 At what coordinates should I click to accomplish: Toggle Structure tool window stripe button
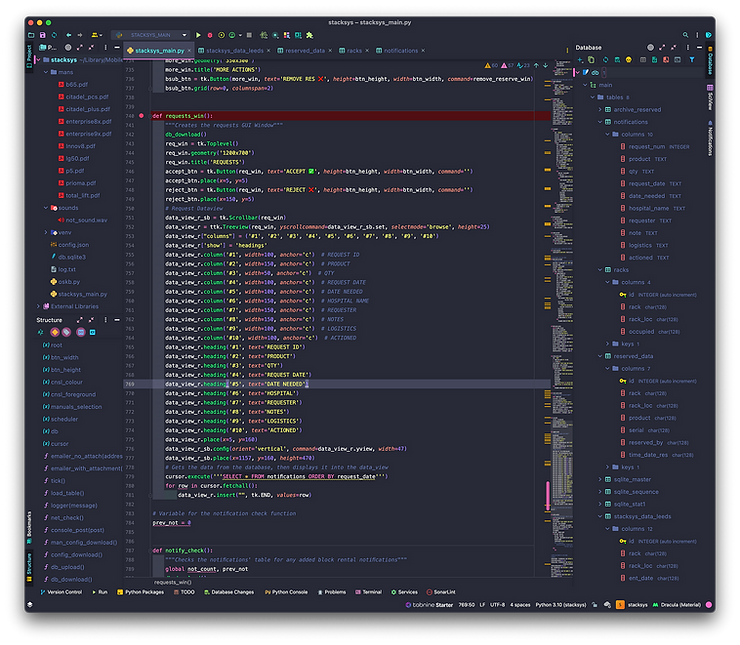tap(29, 568)
